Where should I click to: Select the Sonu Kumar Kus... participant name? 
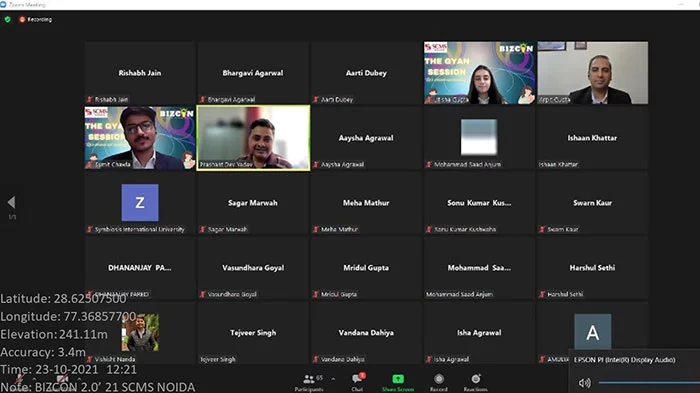pos(479,203)
